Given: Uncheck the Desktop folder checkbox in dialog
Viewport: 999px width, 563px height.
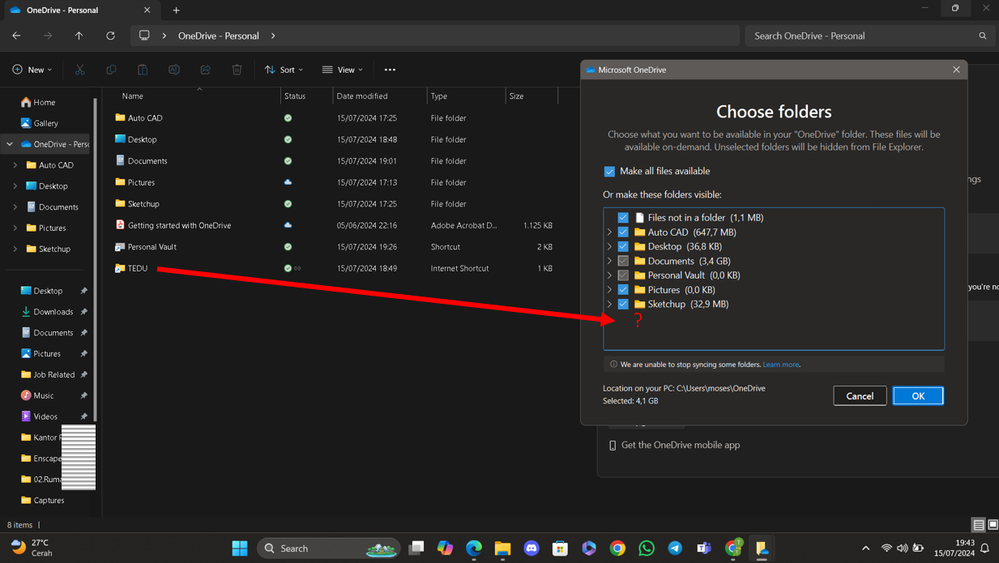Looking at the screenshot, I should (623, 246).
